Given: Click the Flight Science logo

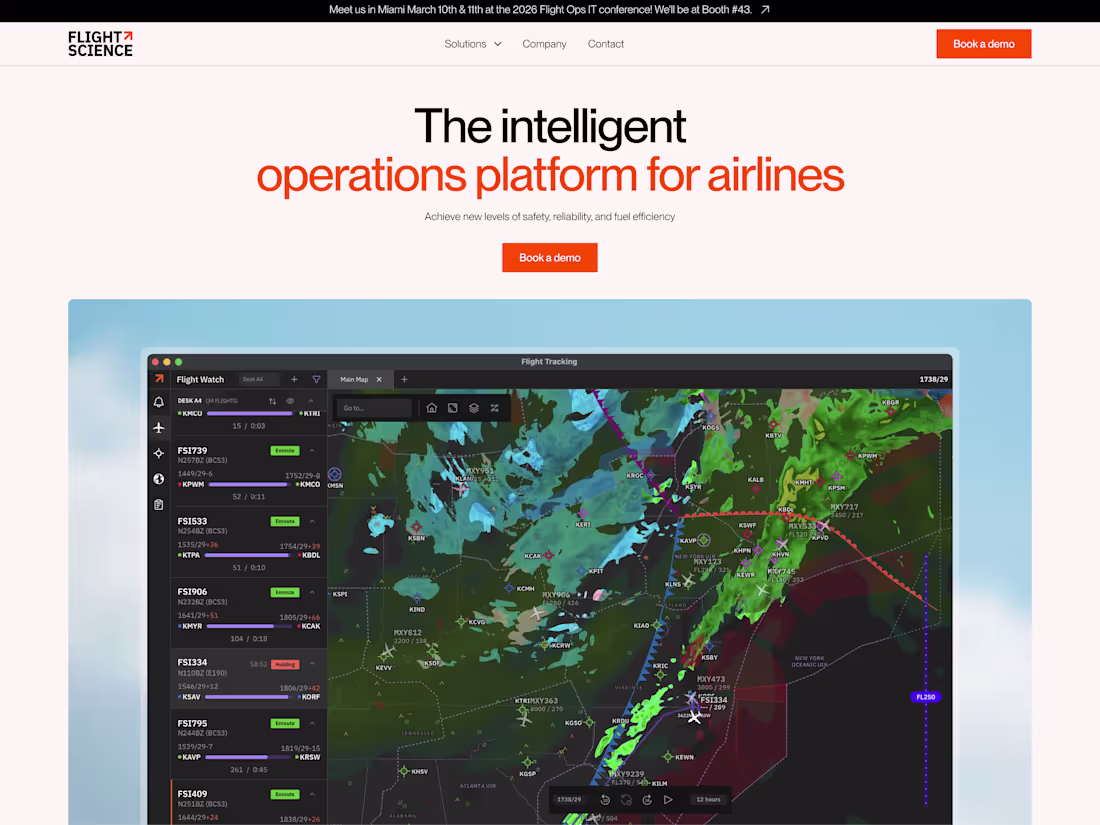Looking at the screenshot, I should pos(100,43).
